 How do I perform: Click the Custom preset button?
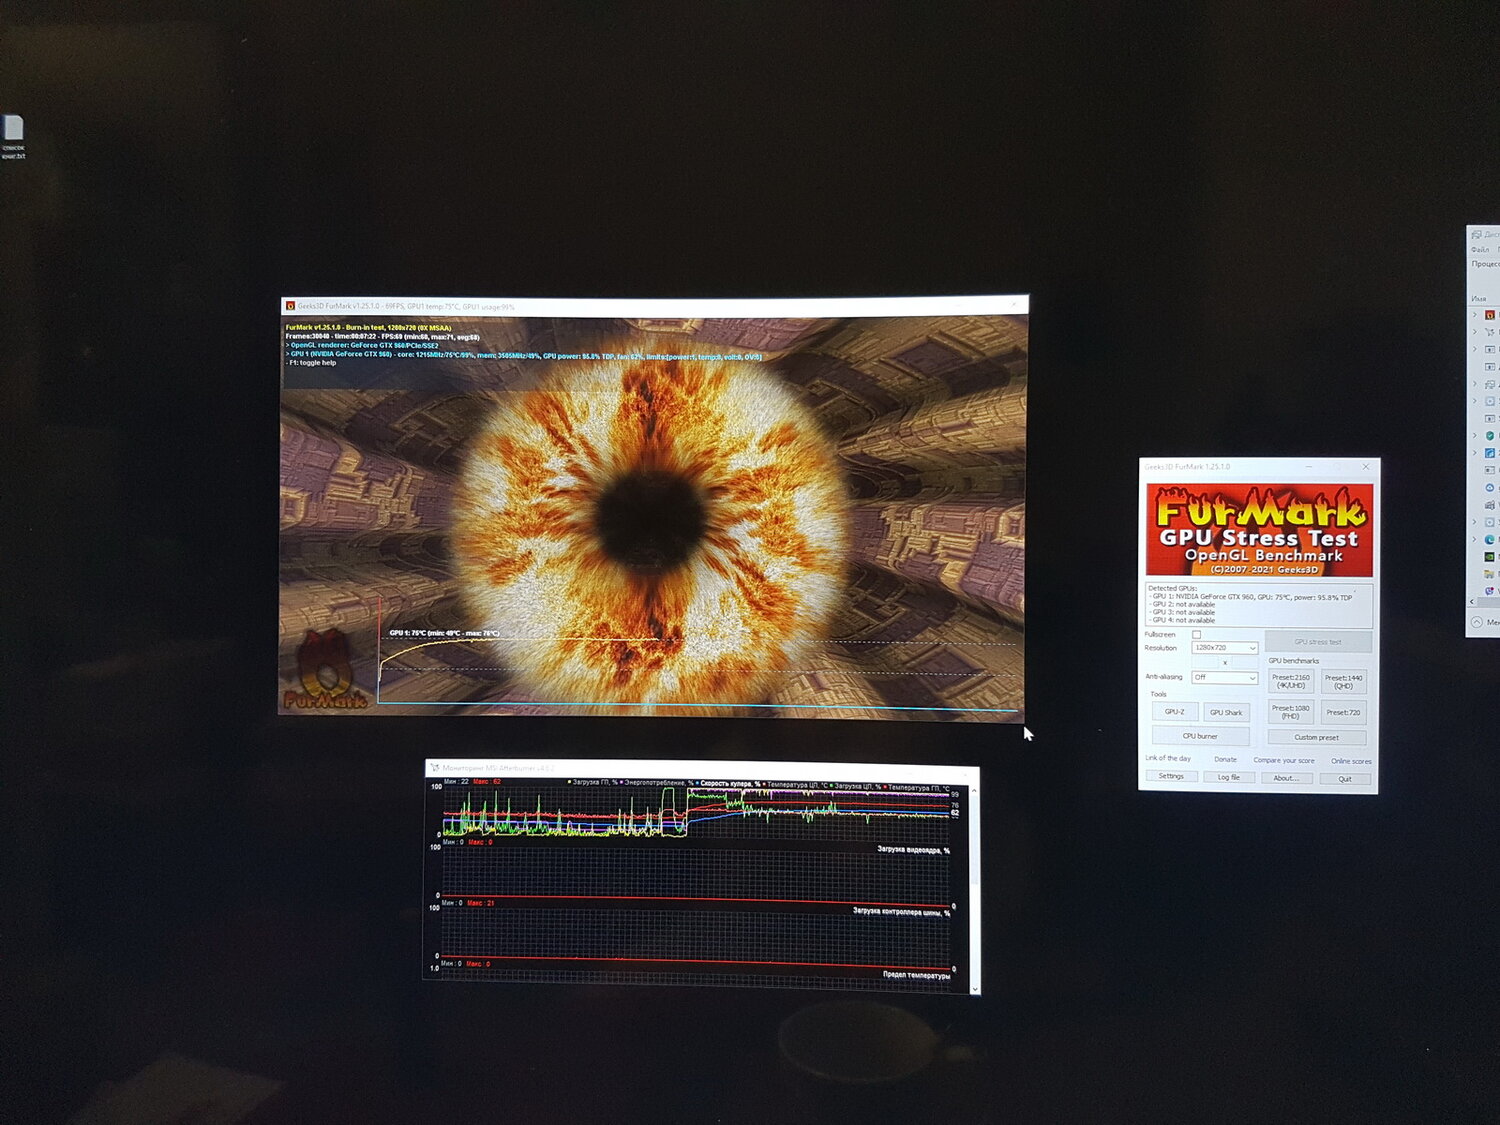(x=1317, y=737)
